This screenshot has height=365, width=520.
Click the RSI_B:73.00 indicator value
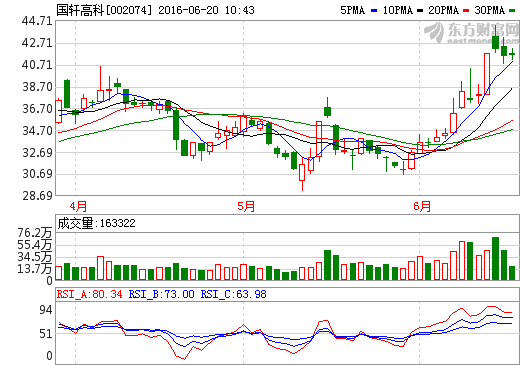click(161, 294)
